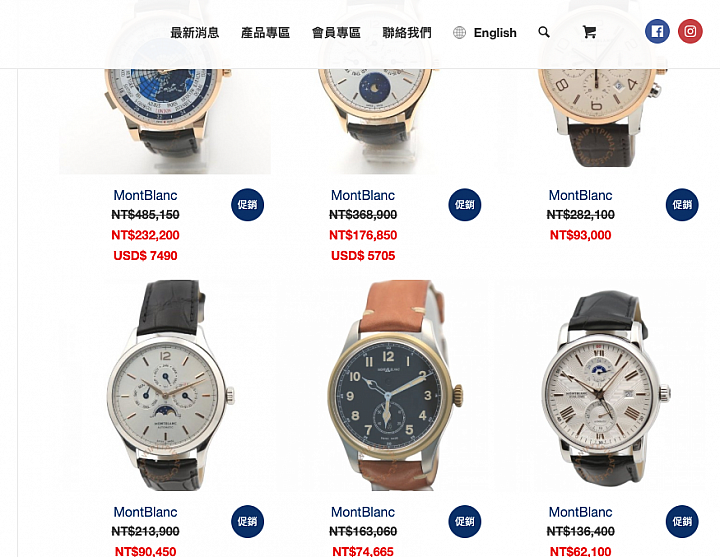This screenshot has width=720, height=557.
Task: Visit the Facebook page icon
Action: pyautogui.click(x=657, y=31)
